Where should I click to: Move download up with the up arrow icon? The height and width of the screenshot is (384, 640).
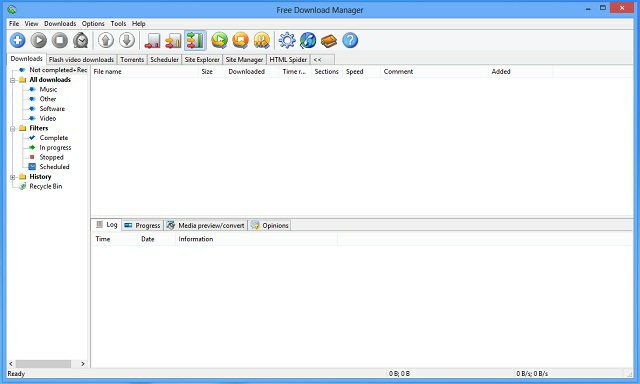pyautogui.click(x=106, y=40)
